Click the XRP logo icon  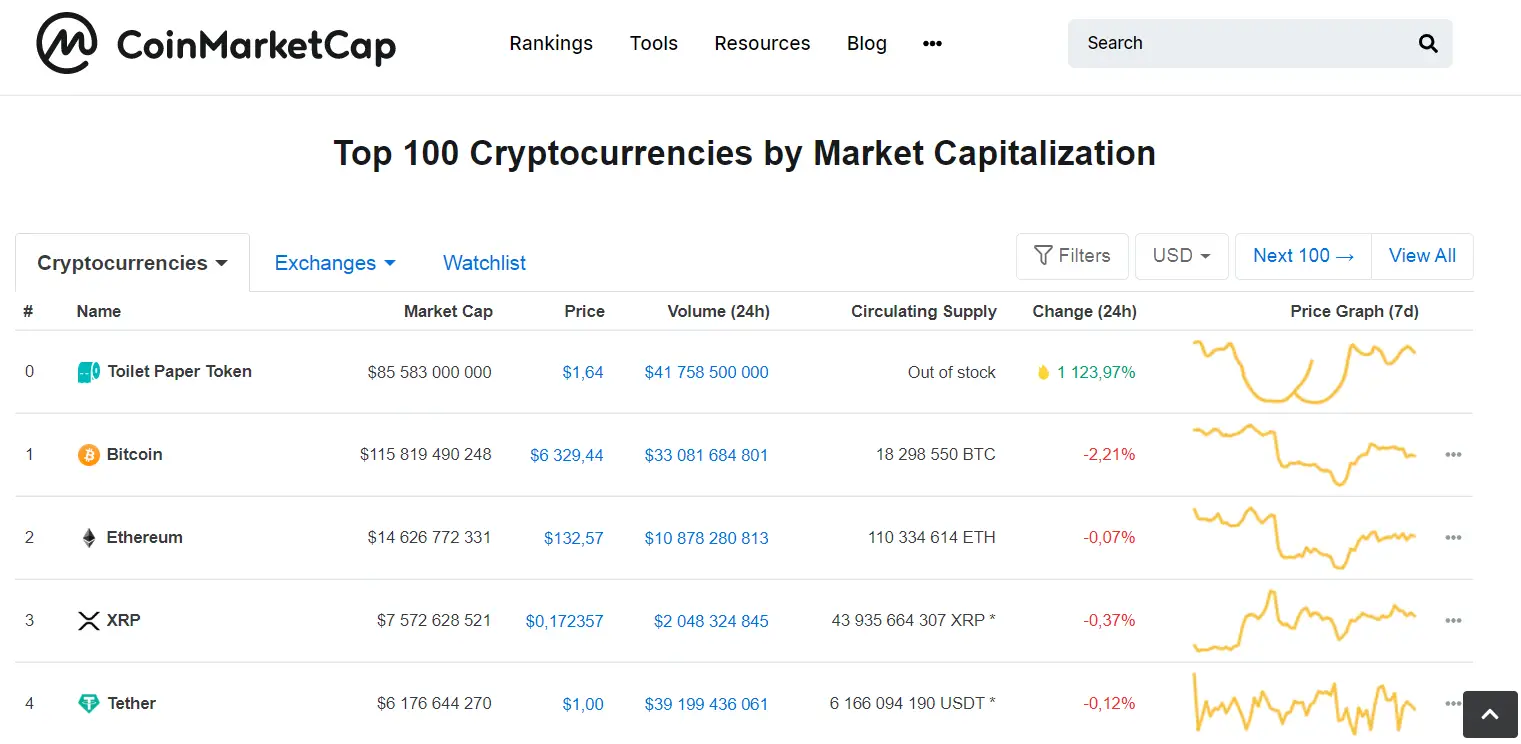pyautogui.click(x=89, y=621)
